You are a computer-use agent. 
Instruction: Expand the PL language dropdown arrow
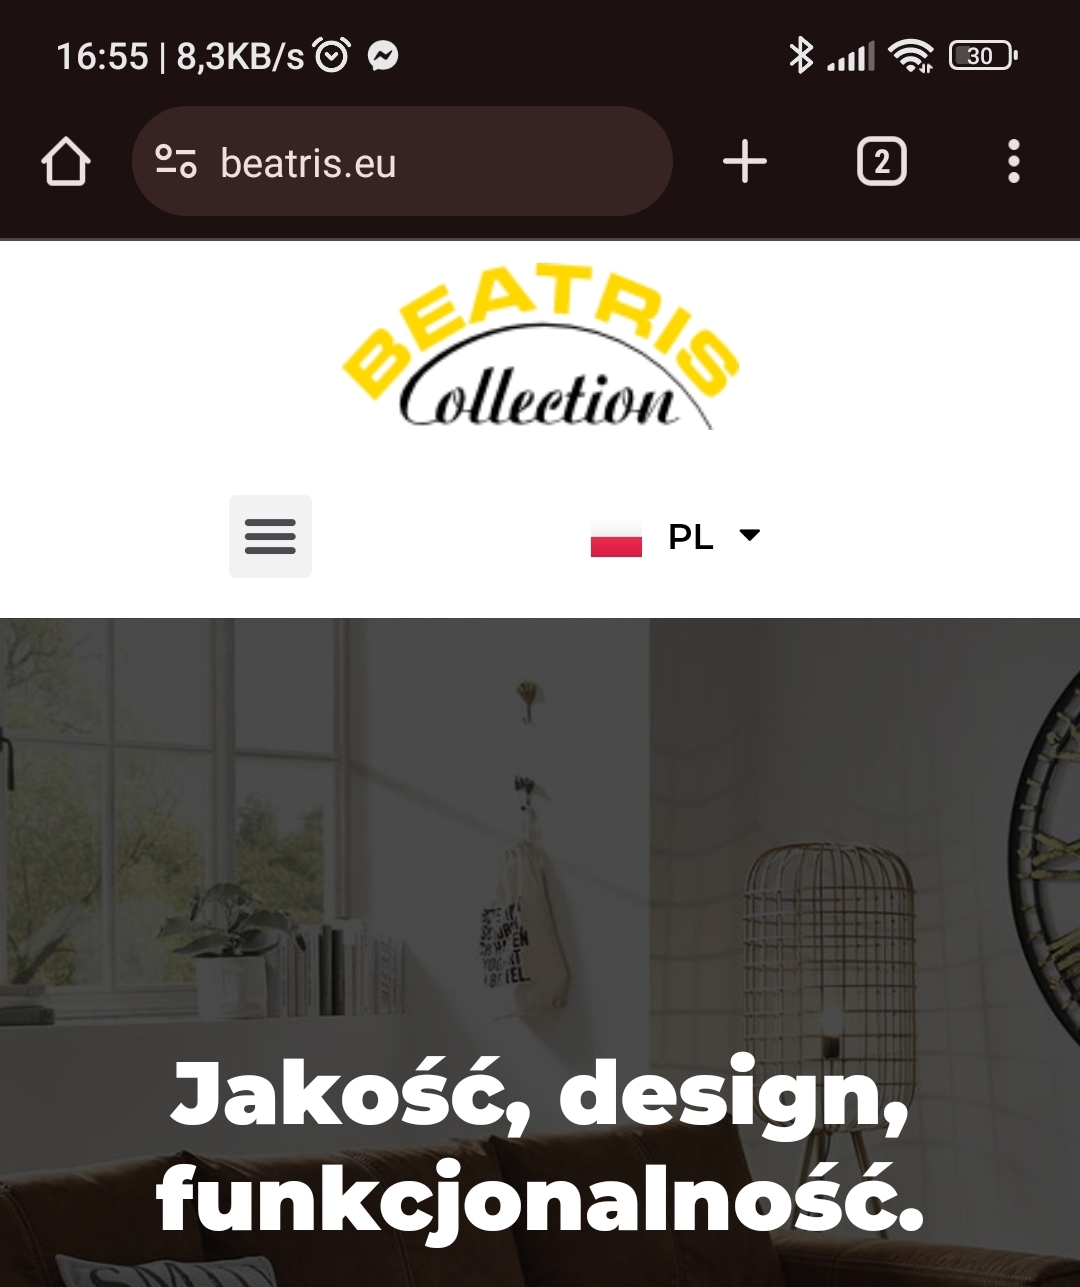click(x=750, y=535)
